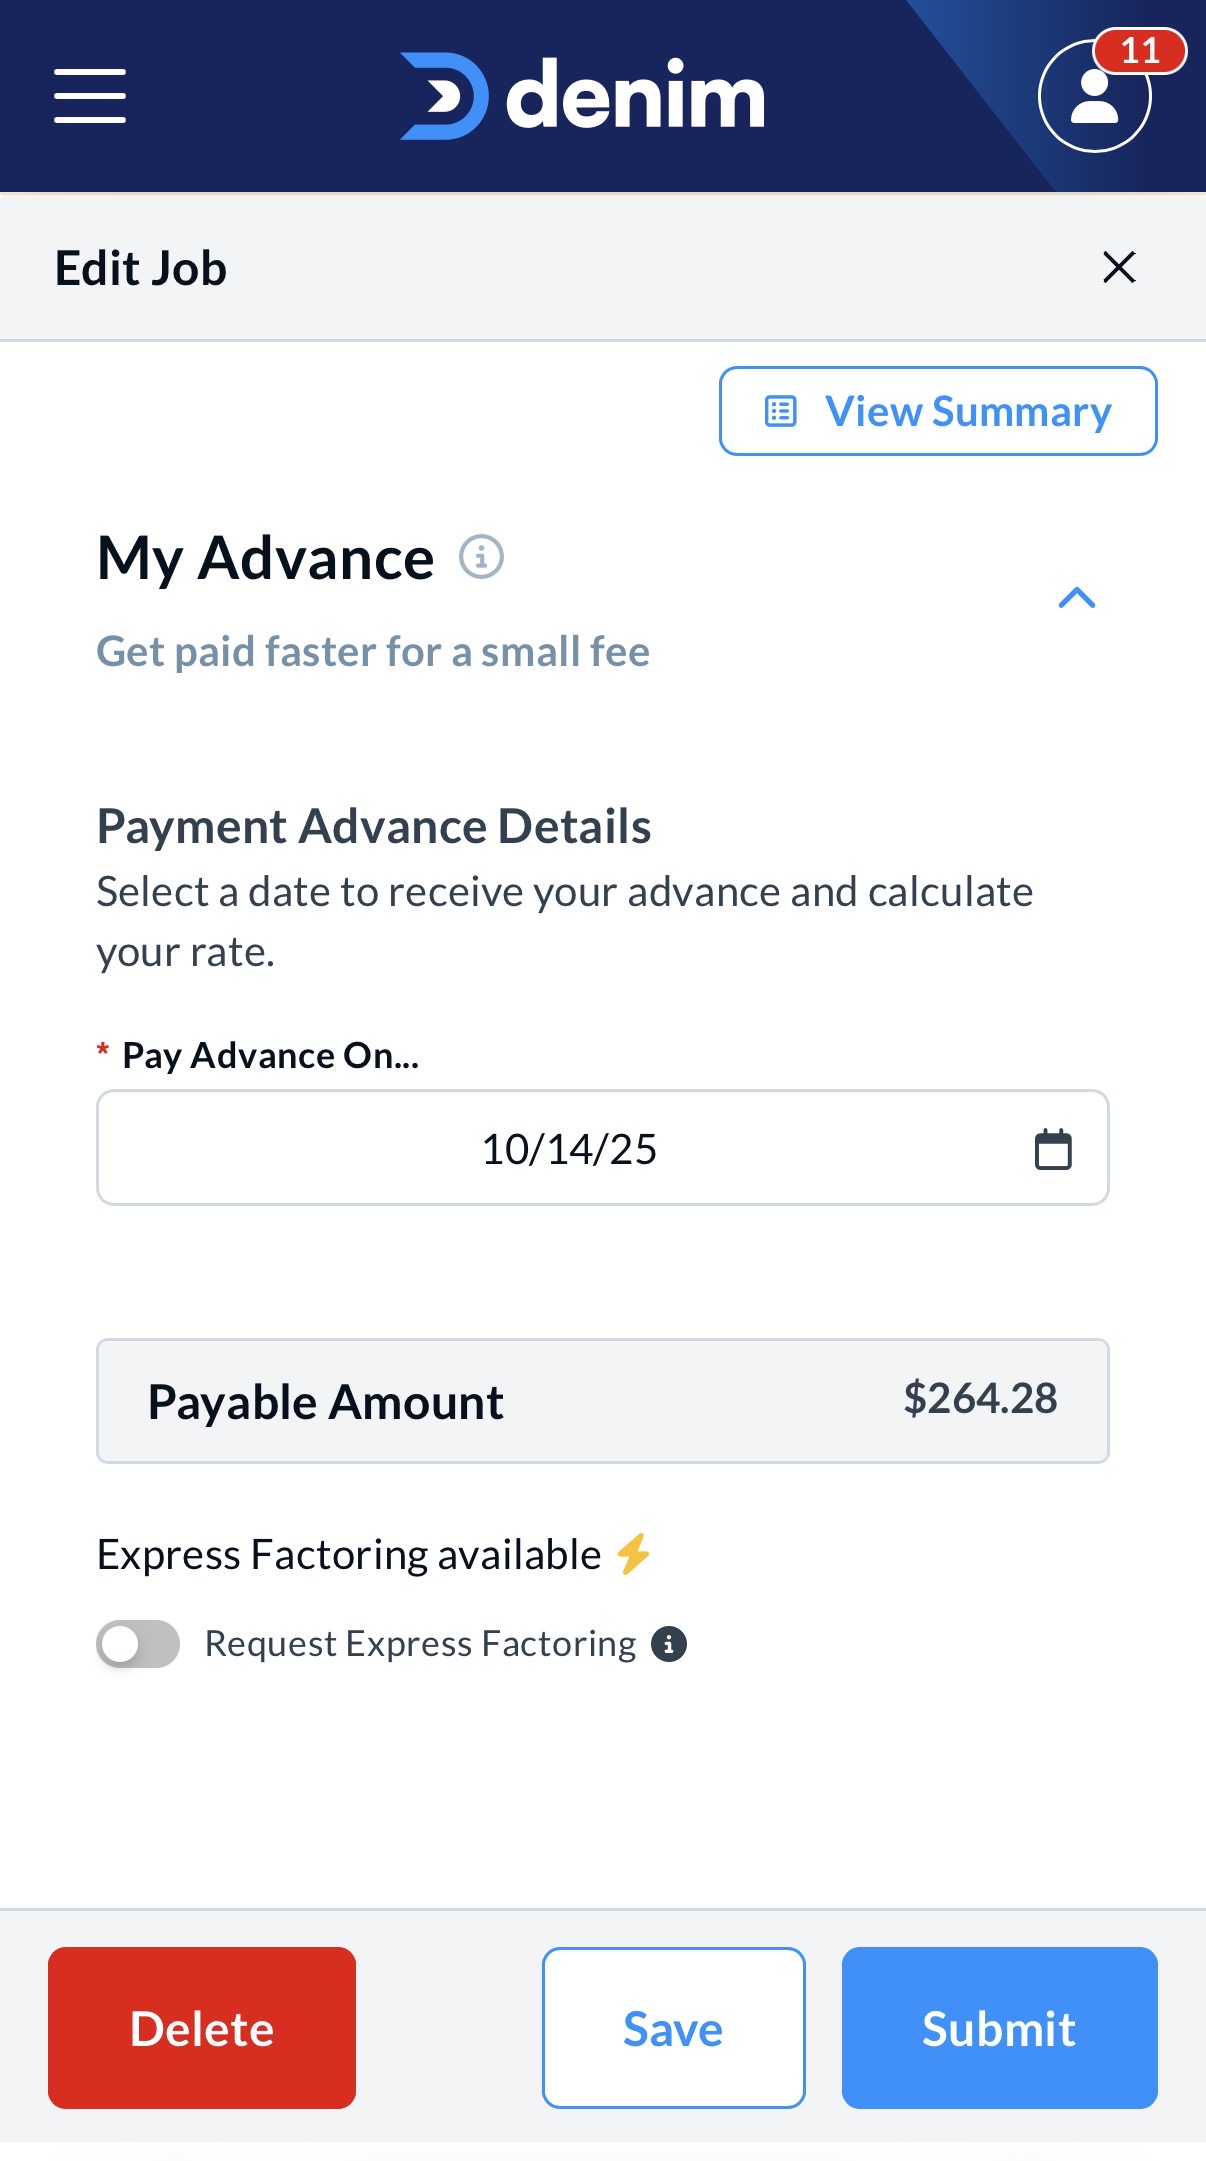Delete this job
Viewport: 1206px width, 2161px height.
tap(202, 2028)
